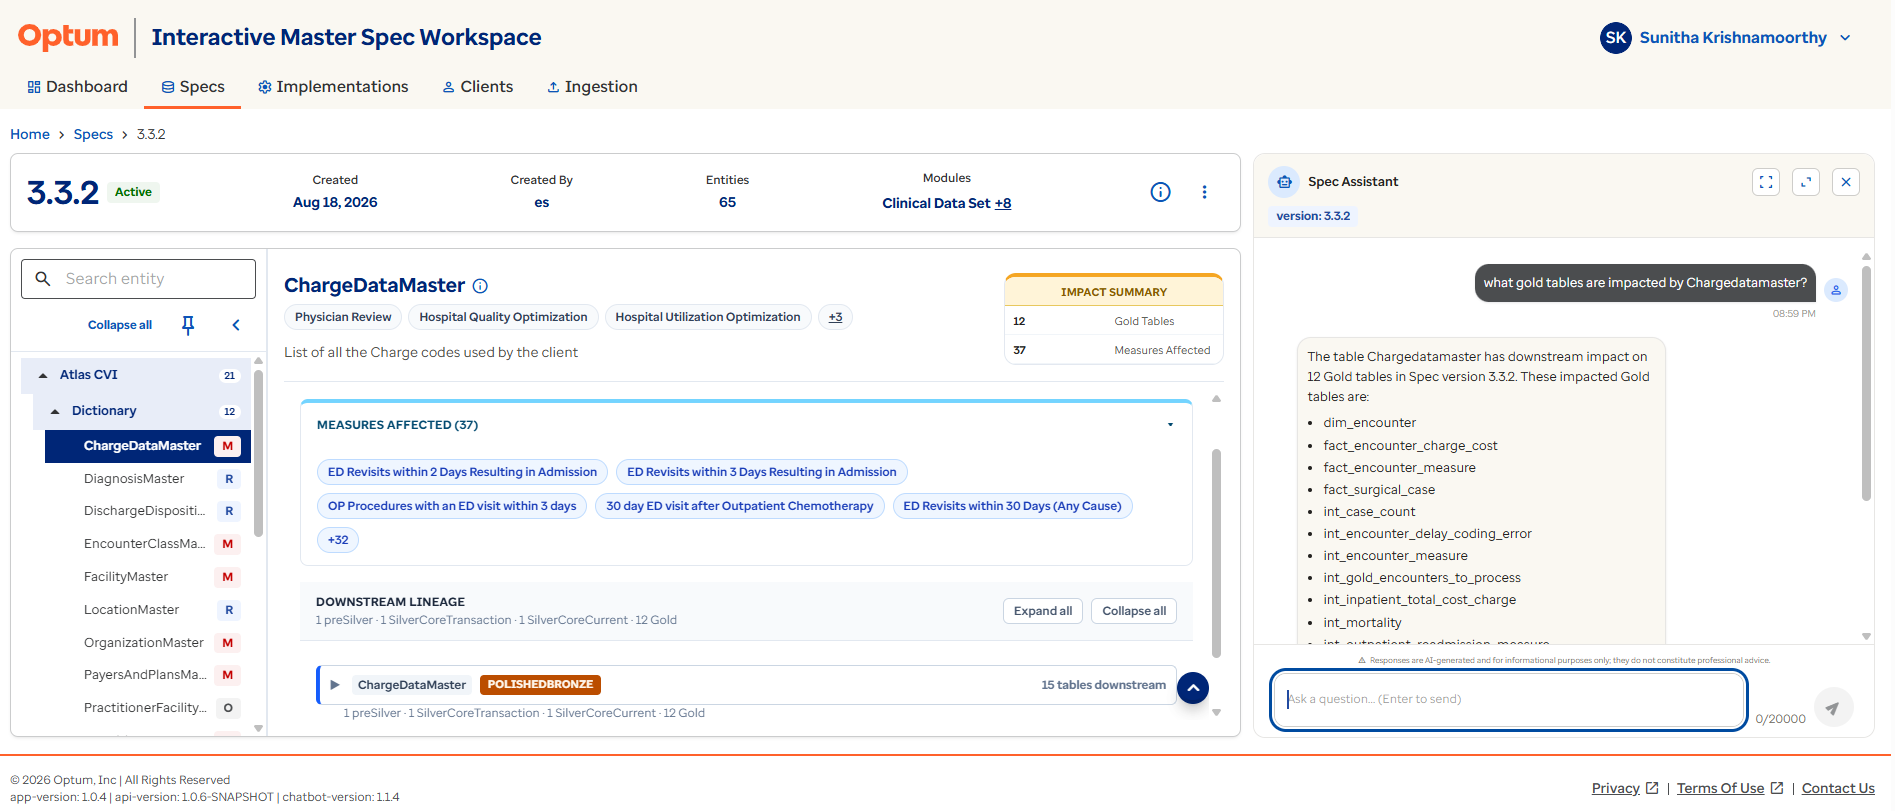Open OP Procedures with an ED visit measure
Image resolution: width=1895 pixels, height=811 pixels.
(x=452, y=506)
